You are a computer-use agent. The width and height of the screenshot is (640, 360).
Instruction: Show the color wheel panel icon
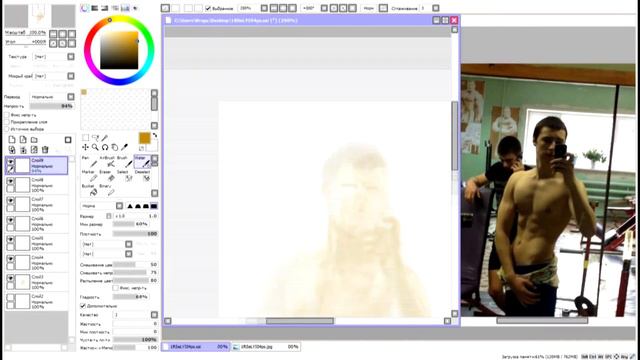[x=84, y=8]
